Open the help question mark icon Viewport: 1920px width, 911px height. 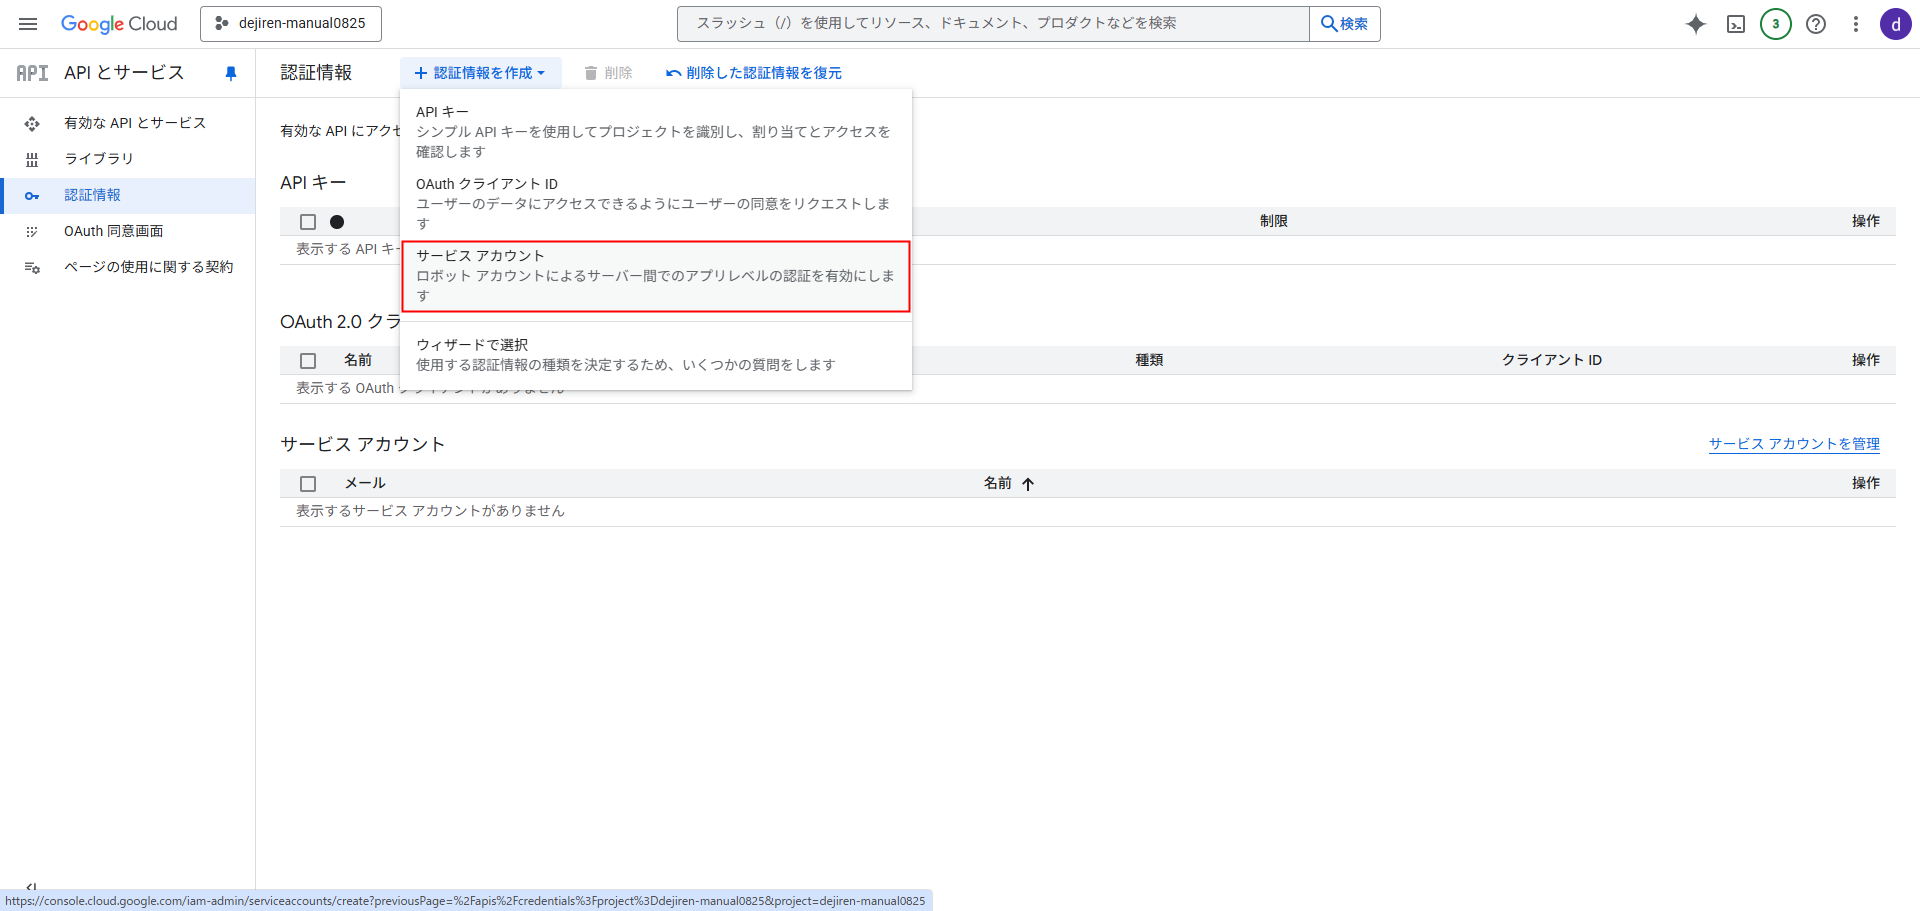[1816, 24]
